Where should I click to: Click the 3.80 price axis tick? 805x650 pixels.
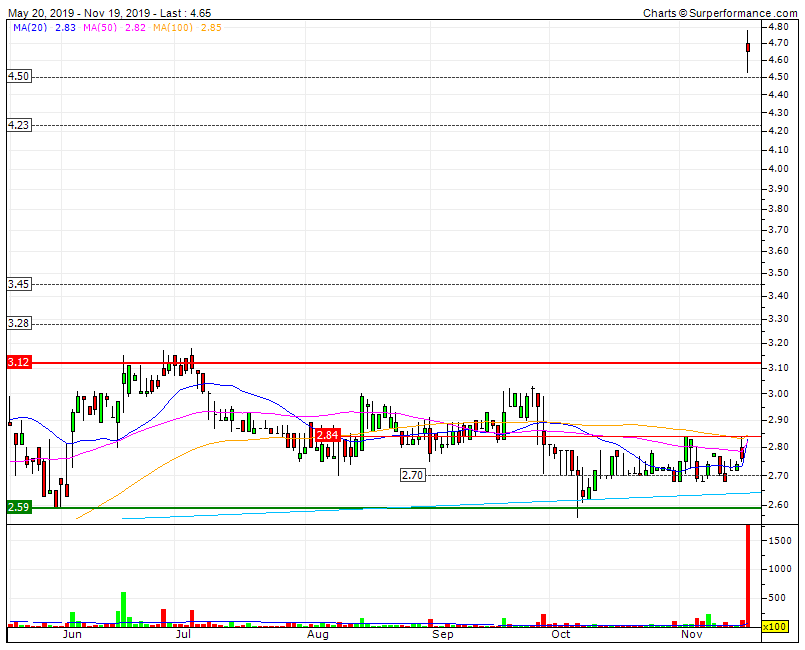tap(778, 208)
